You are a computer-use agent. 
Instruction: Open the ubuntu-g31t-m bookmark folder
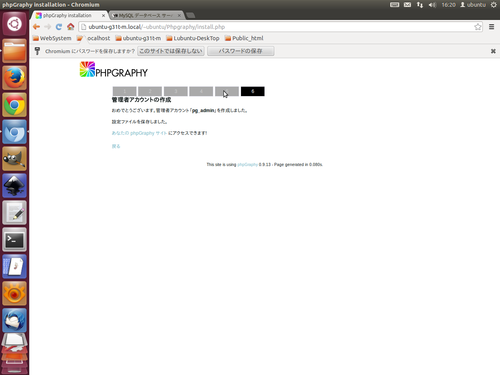tap(138, 38)
